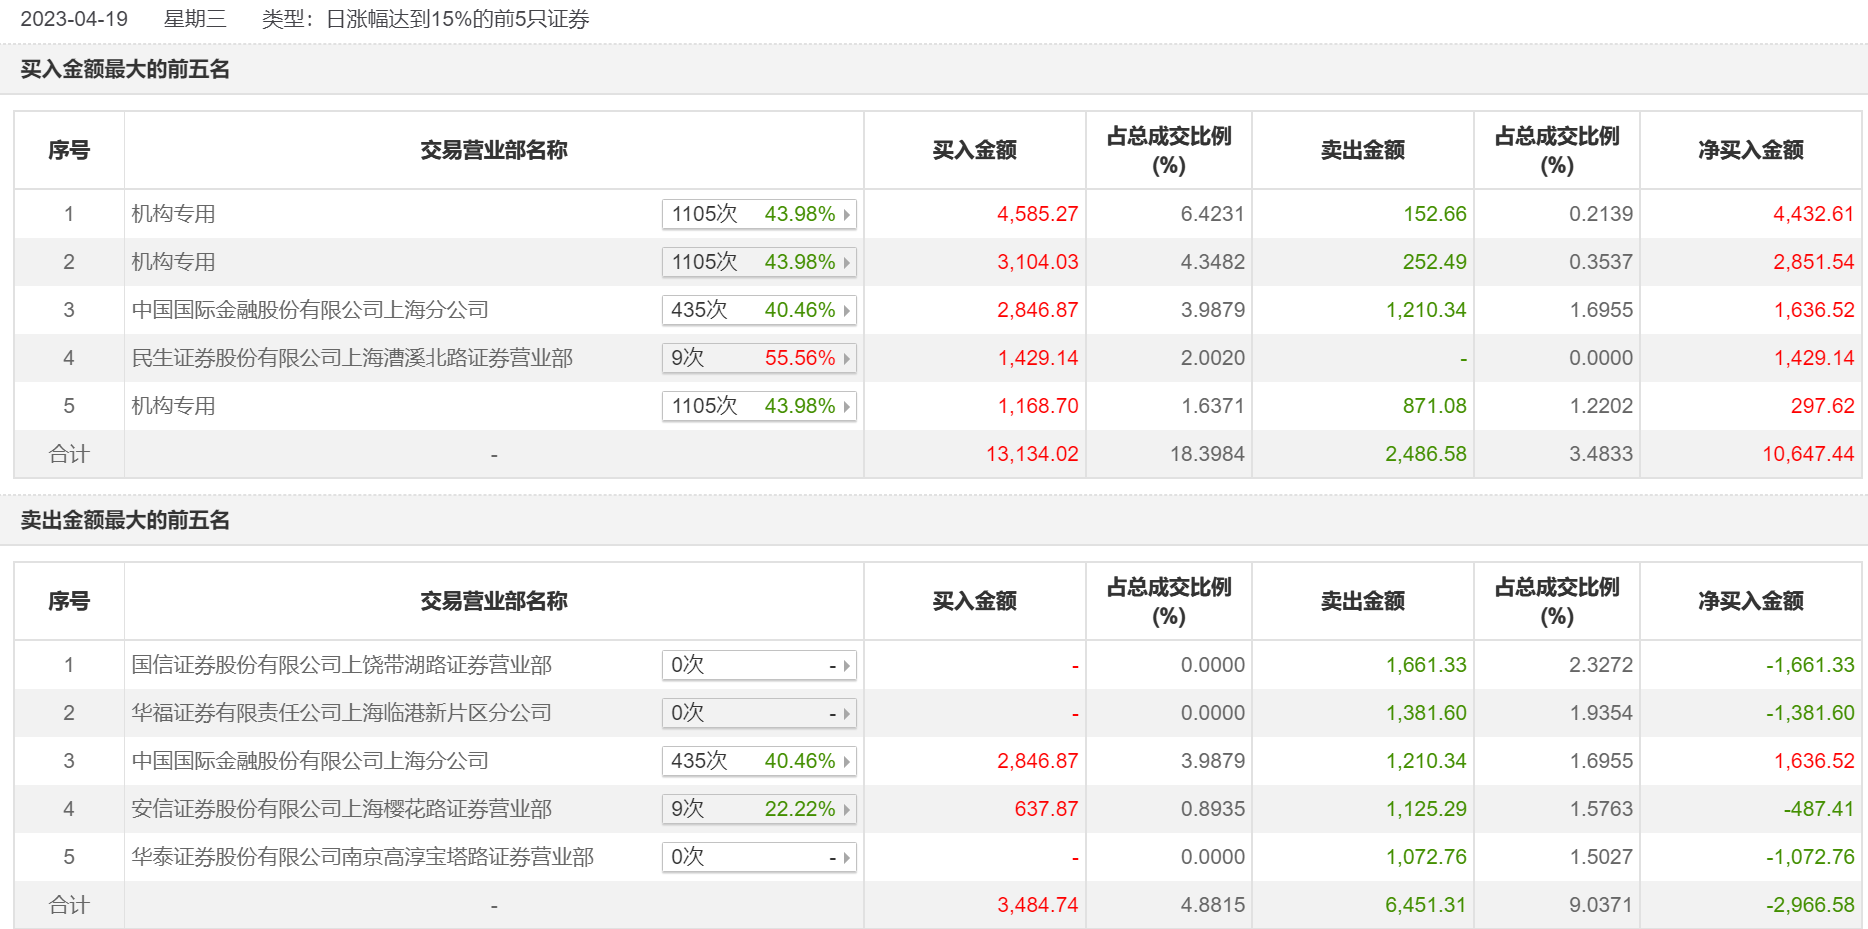Click arrow in 国信证券 row's 0次 box
The image size is (1868, 929).
847,665
